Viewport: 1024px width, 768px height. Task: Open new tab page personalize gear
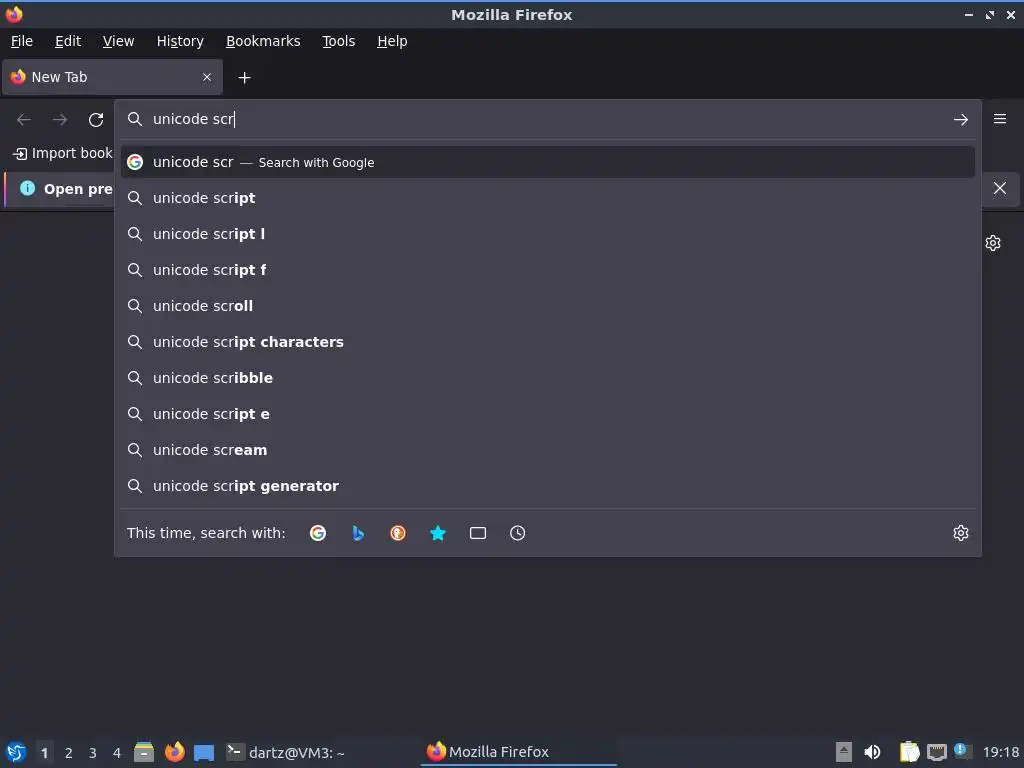(993, 243)
